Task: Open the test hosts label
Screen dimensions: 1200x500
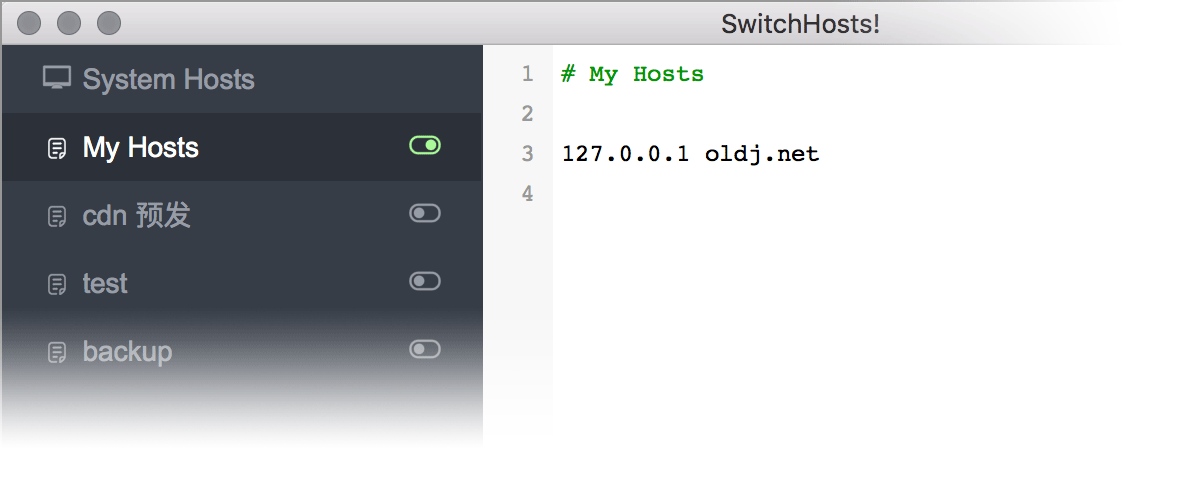Action: [105, 284]
